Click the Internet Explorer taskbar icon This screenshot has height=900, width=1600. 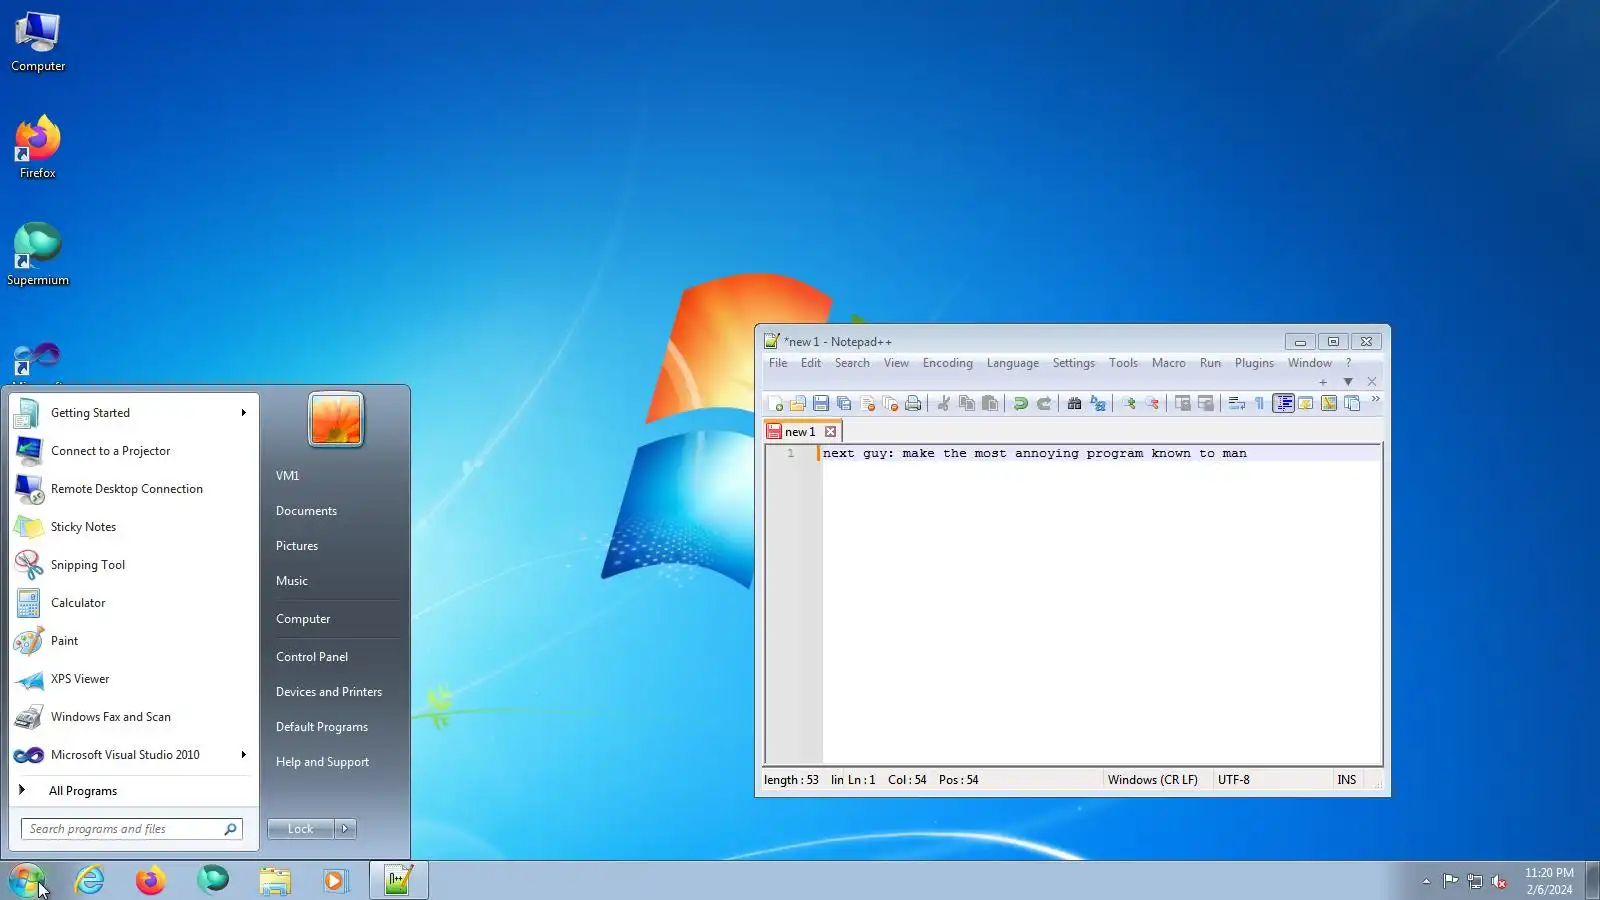pyautogui.click(x=90, y=880)
